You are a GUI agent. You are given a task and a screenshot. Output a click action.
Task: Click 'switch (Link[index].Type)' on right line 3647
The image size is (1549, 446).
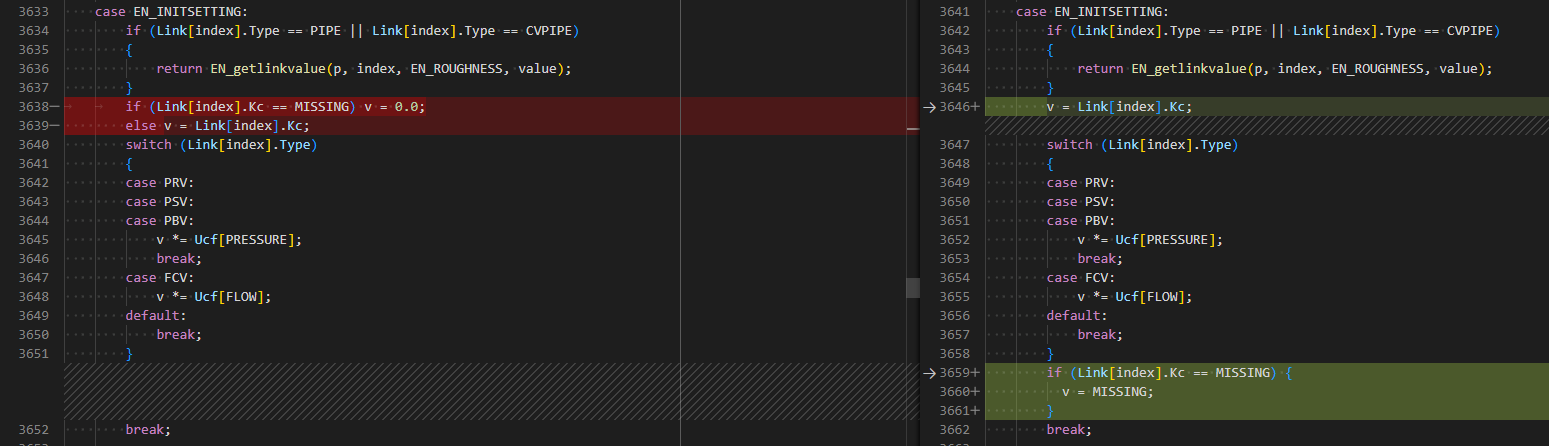click(x=1142, y=145)
